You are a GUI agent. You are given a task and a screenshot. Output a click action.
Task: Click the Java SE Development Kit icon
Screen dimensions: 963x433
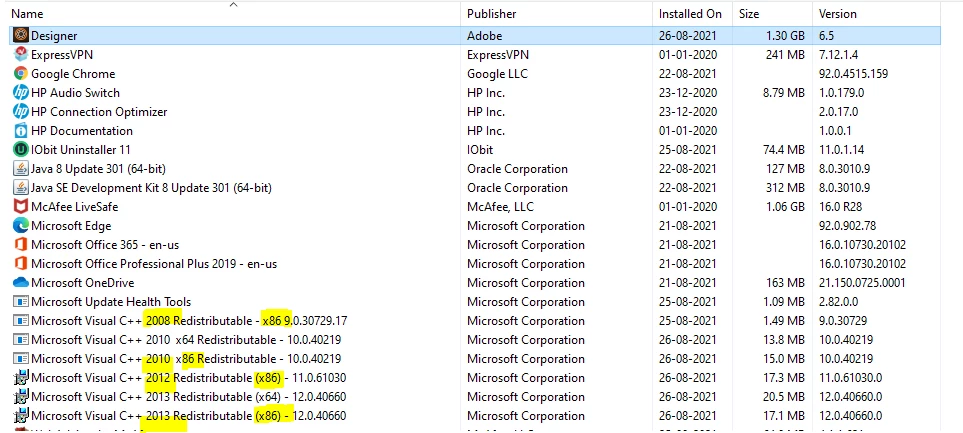(x=21, y=188)
